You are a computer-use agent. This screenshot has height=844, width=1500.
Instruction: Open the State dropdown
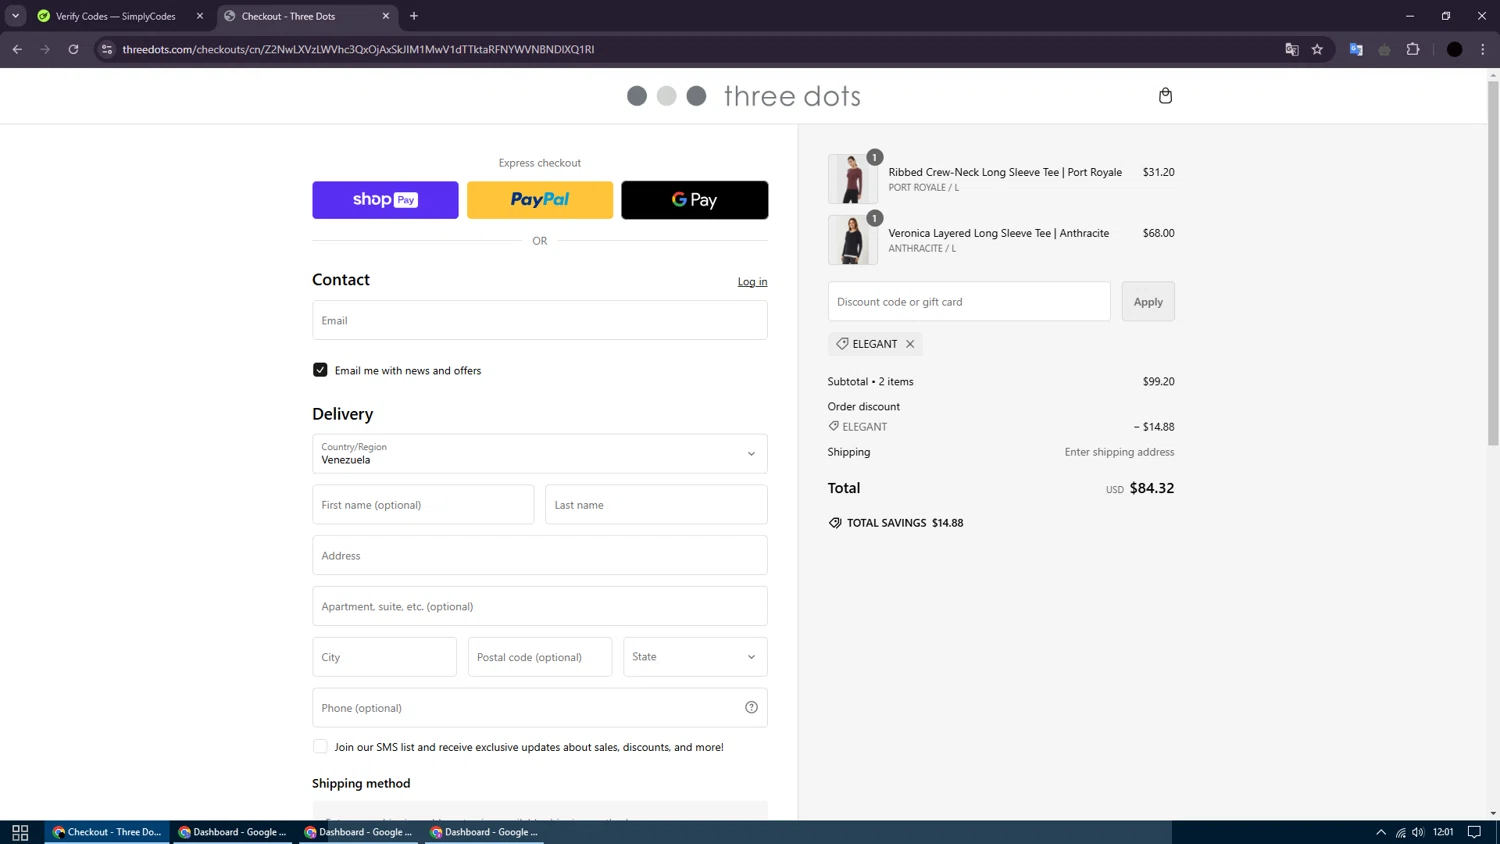tap(695, 657)
